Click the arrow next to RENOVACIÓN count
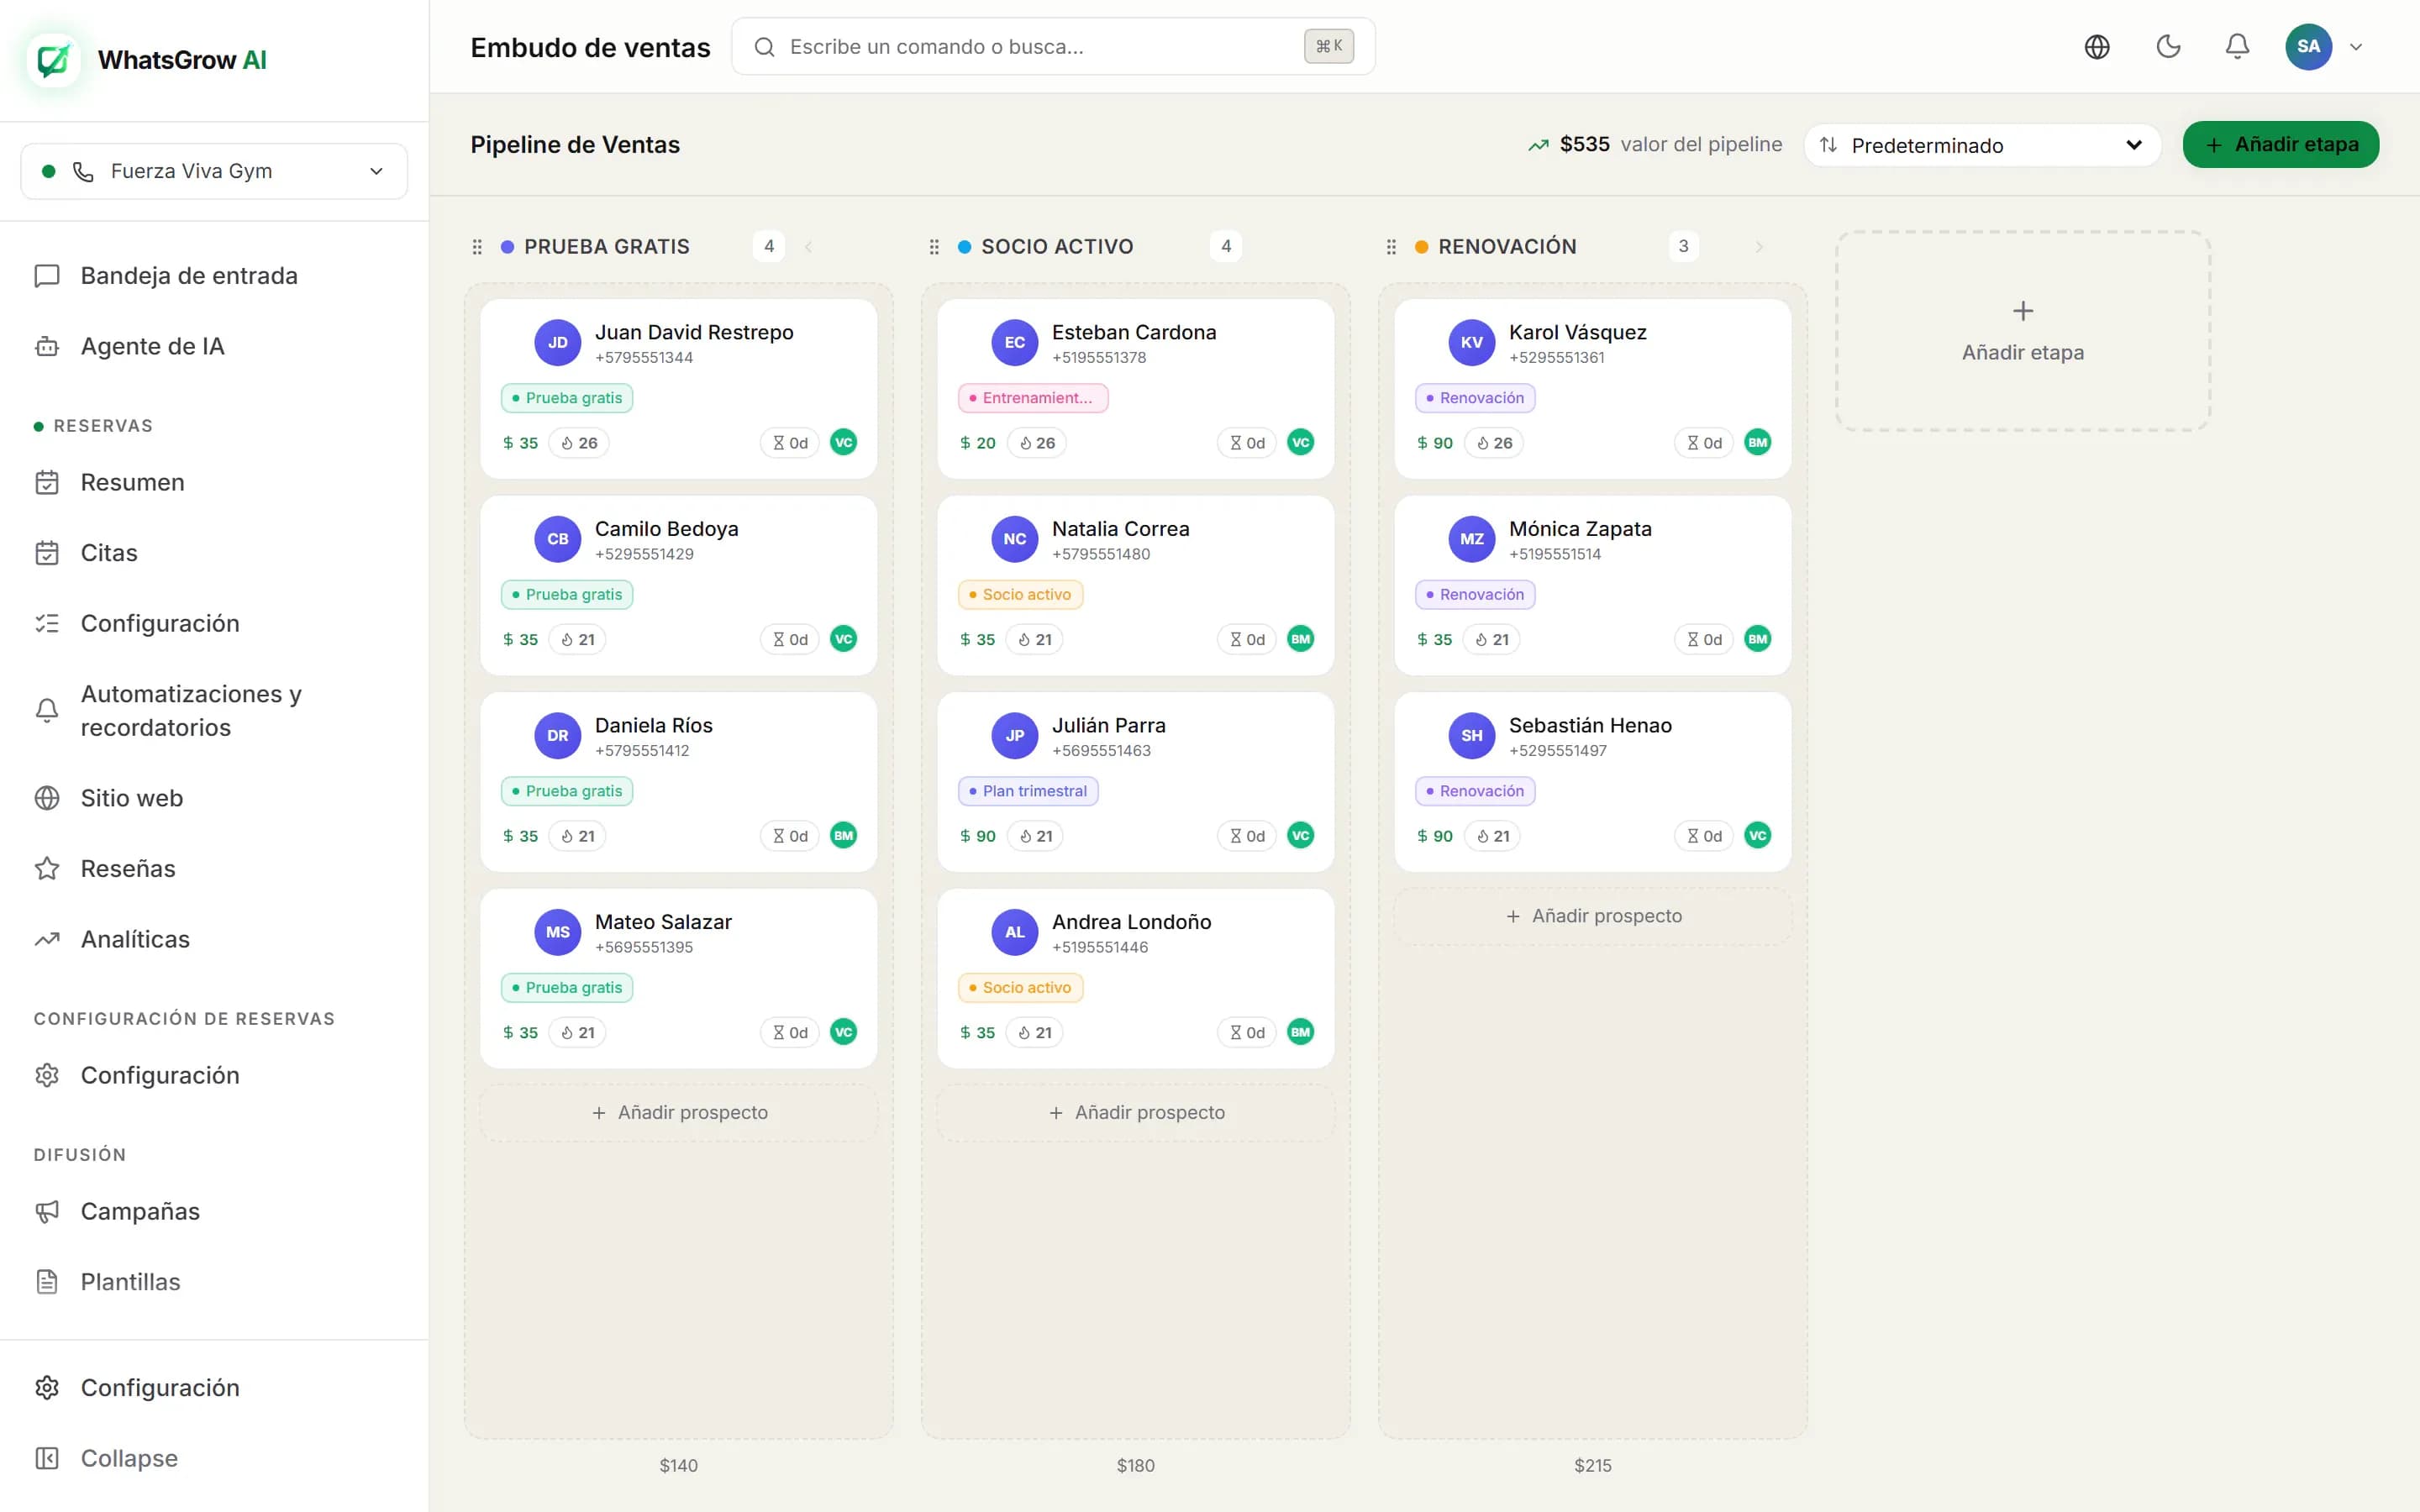Viewport: 2420px width, 1512px height. point(1759,247)
